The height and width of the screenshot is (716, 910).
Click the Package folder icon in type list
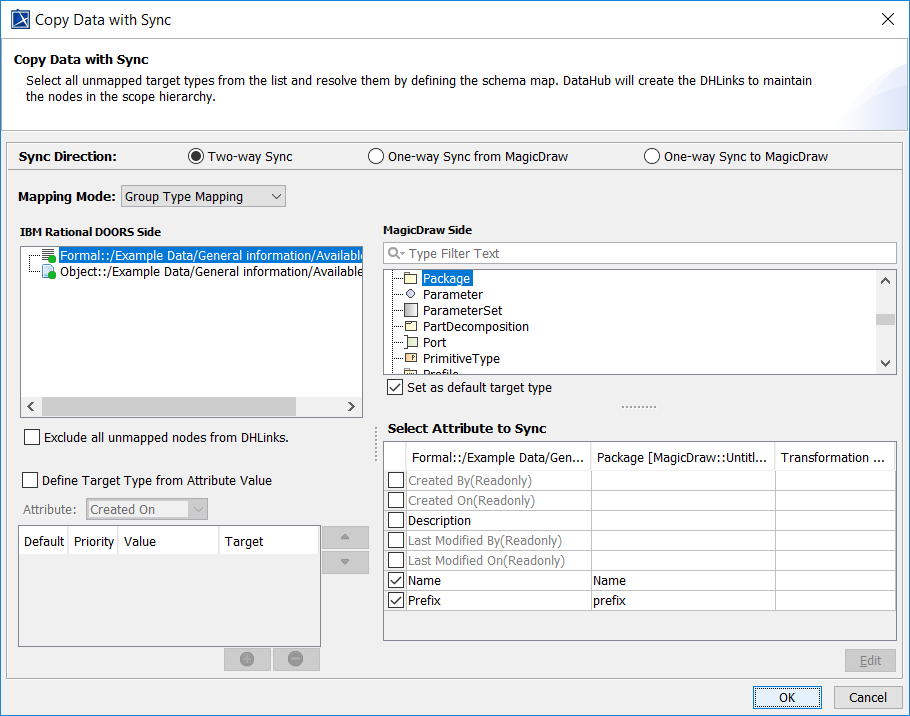point(410,279)
